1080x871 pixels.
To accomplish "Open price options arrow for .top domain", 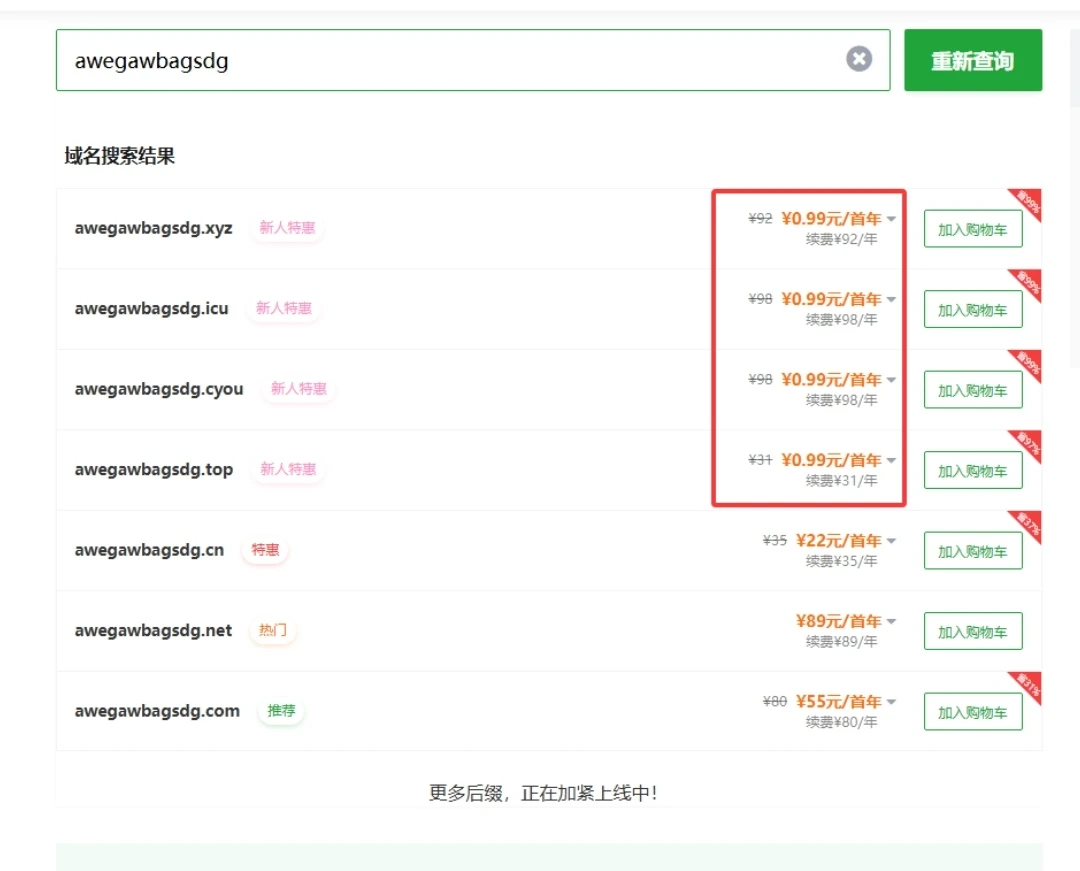I will coord(891,460).
